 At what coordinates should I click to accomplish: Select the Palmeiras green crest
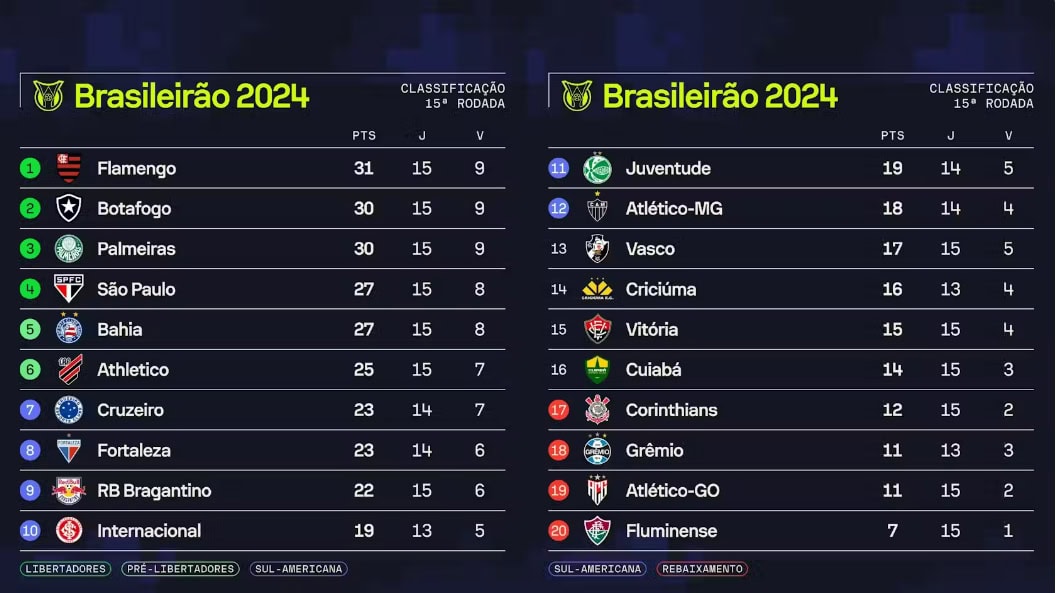point(69,249)
